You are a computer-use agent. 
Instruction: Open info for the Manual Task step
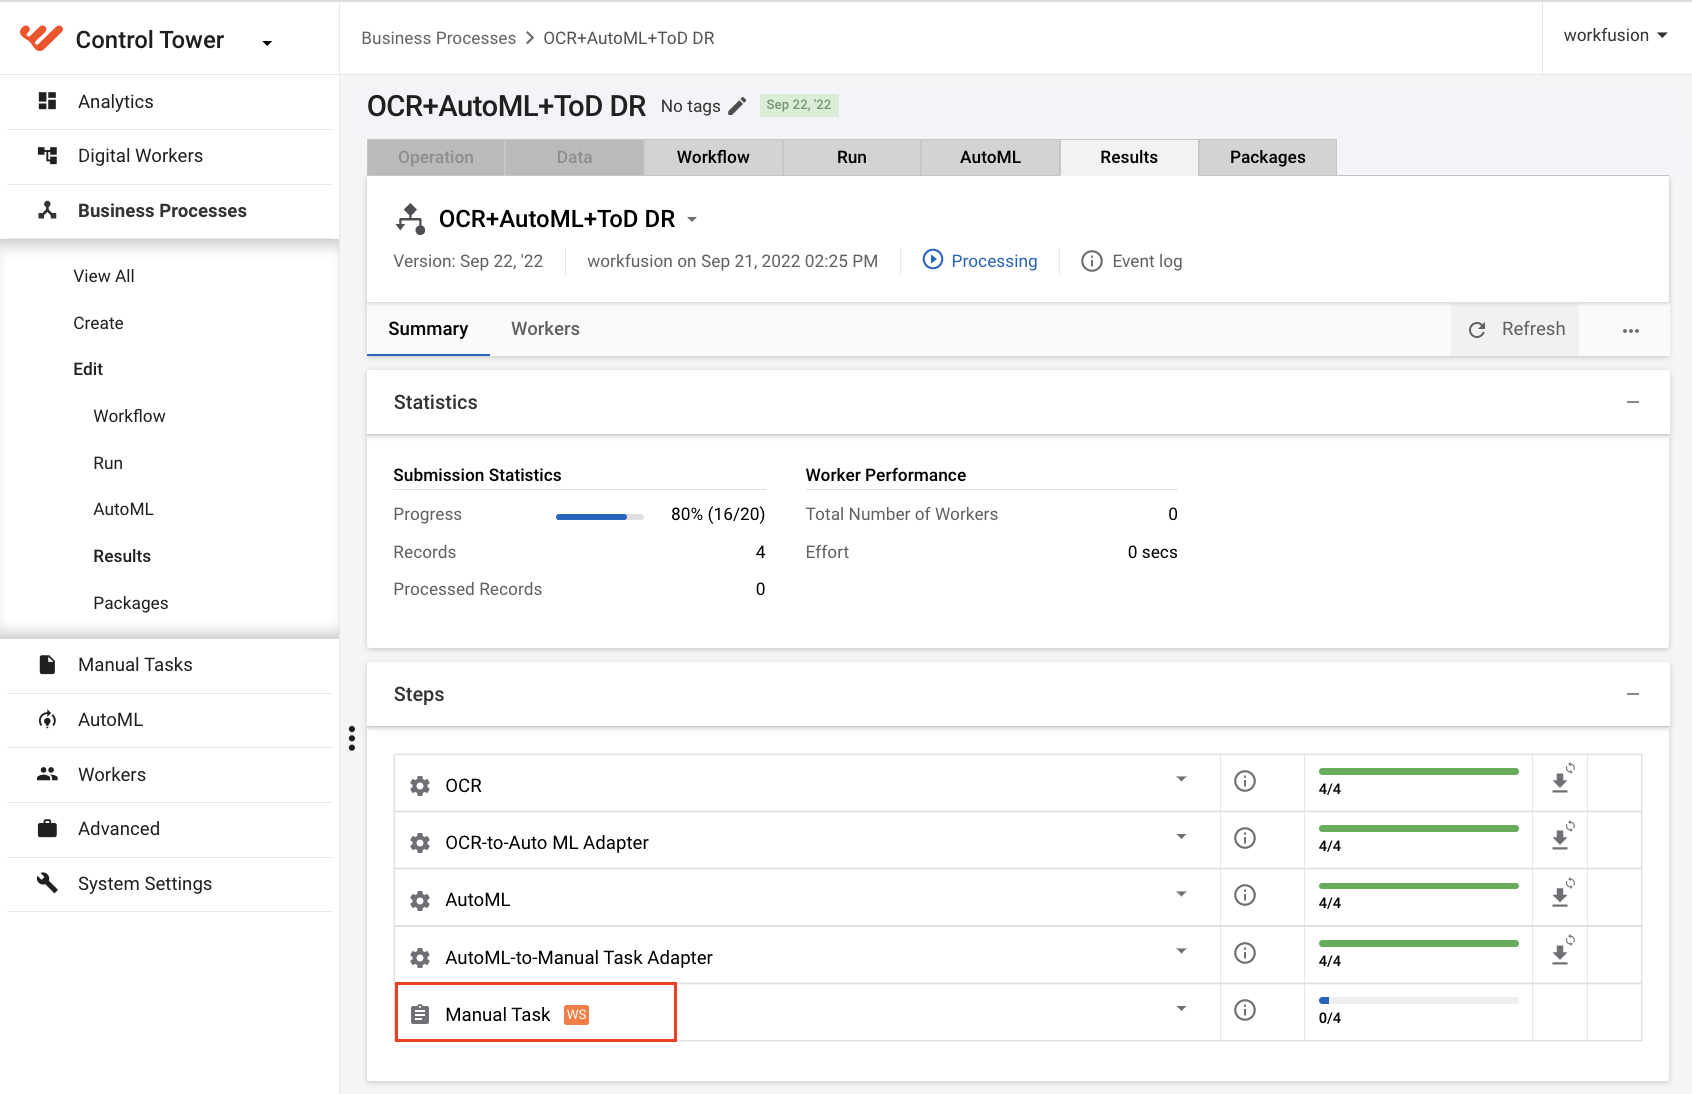[x=1245, y=1010]
